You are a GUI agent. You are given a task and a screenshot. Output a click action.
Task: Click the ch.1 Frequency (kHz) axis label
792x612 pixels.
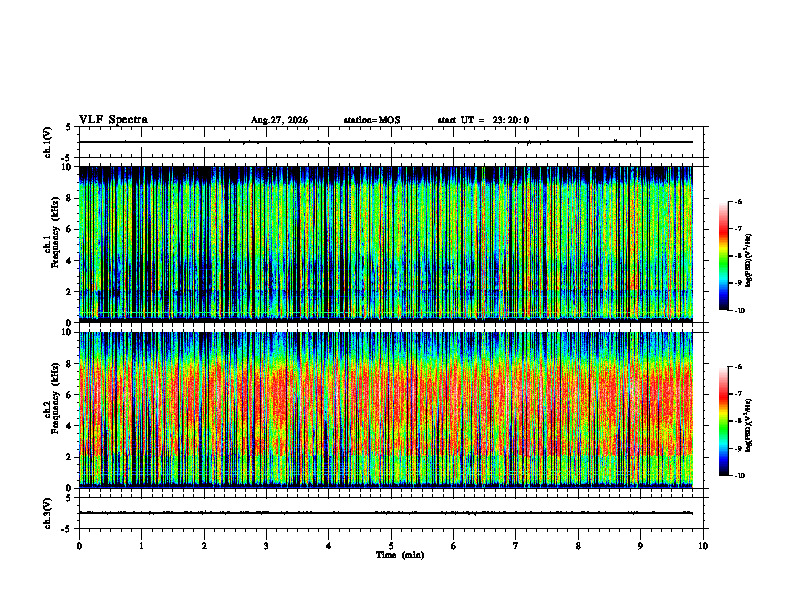click(x=53, y=244)
